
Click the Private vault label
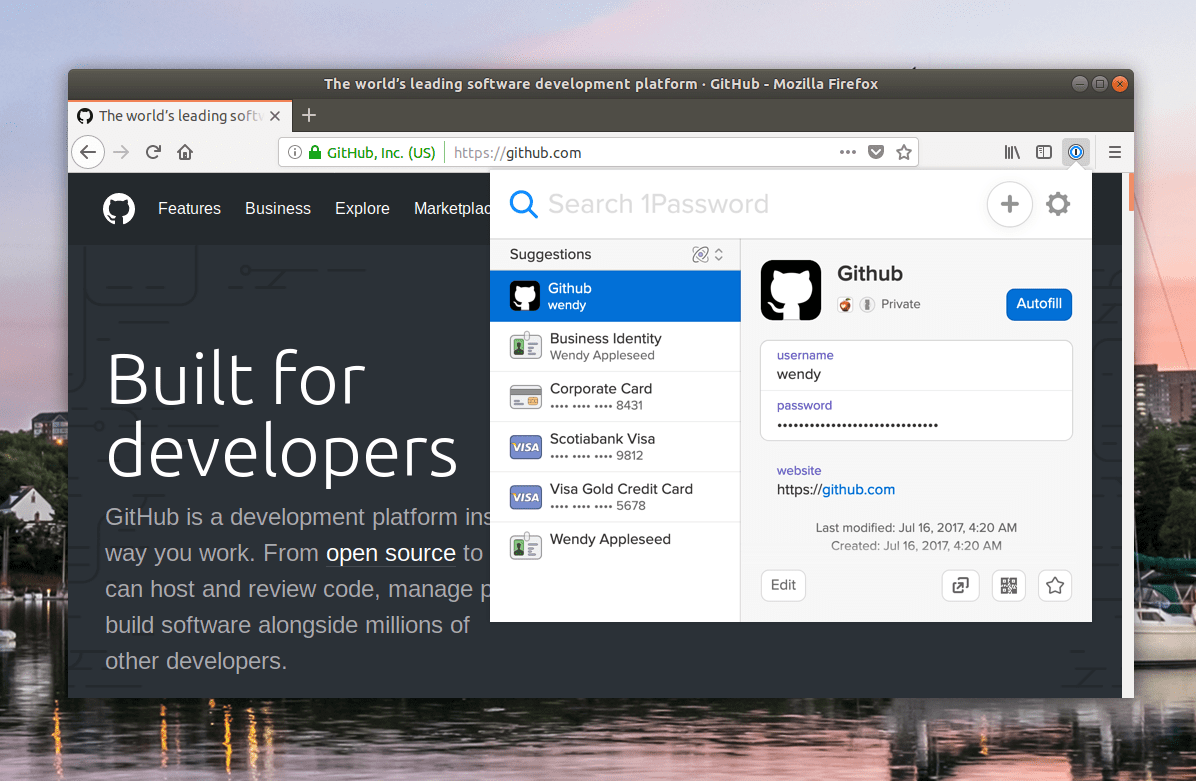click(x=901, y=304)
